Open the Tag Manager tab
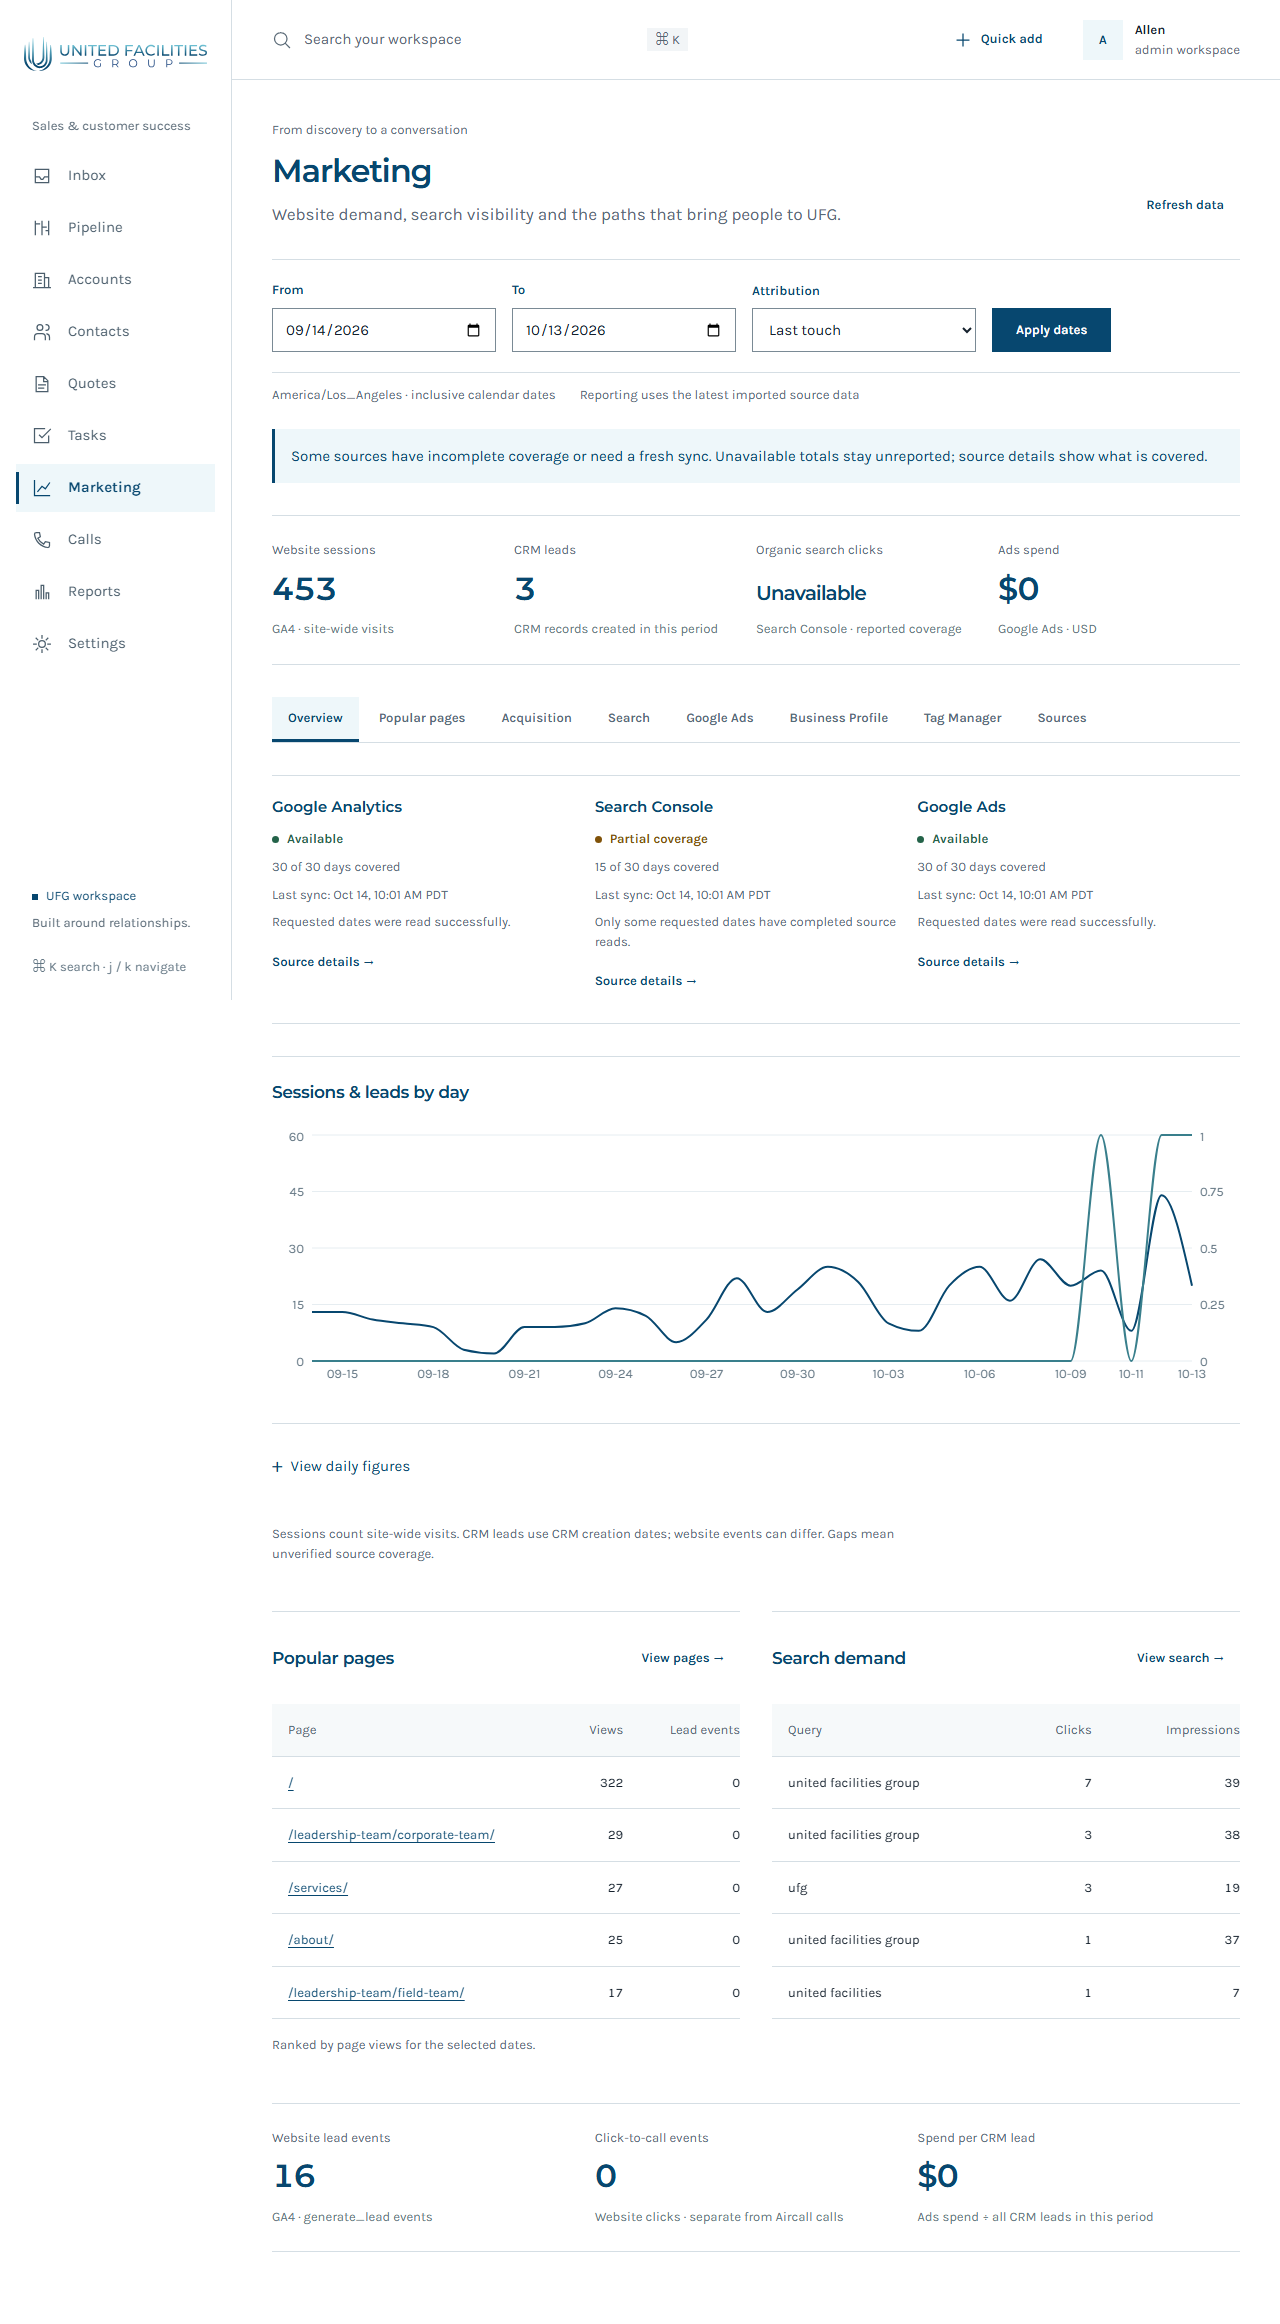This screenshot has height=2324, width=1280. [963, 719]
